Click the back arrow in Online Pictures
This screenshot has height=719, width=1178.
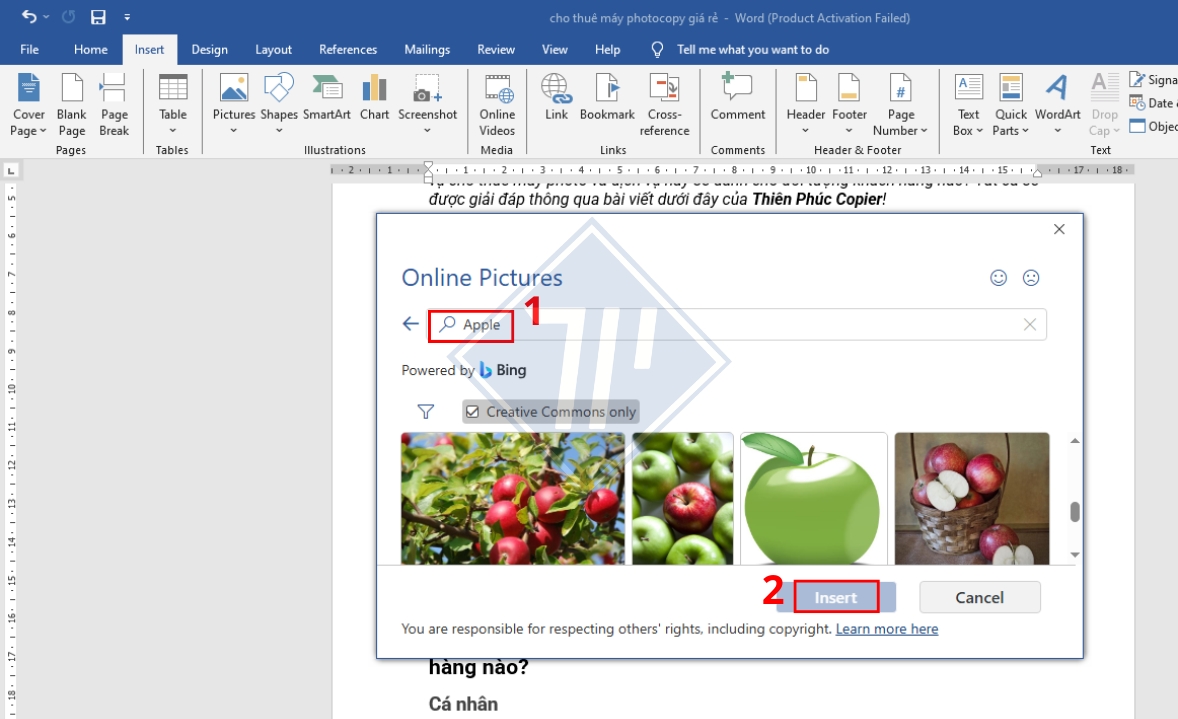[x=410, y=324]
